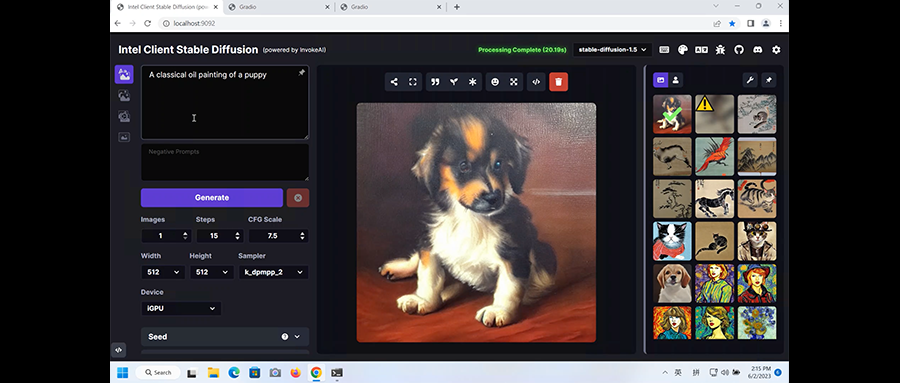Open the keyboard hotkeys icon in header
900x383 pixels.
point(664,50)
